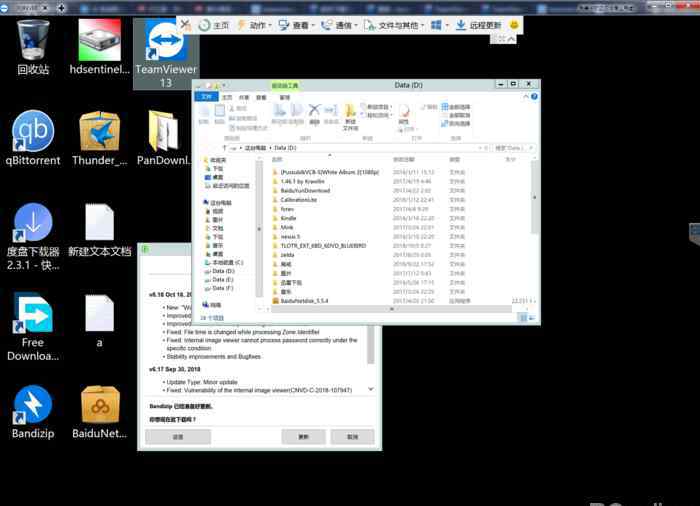This screenshot has width=700, height=506.
Task: Select the file named a
Action: 100,321
